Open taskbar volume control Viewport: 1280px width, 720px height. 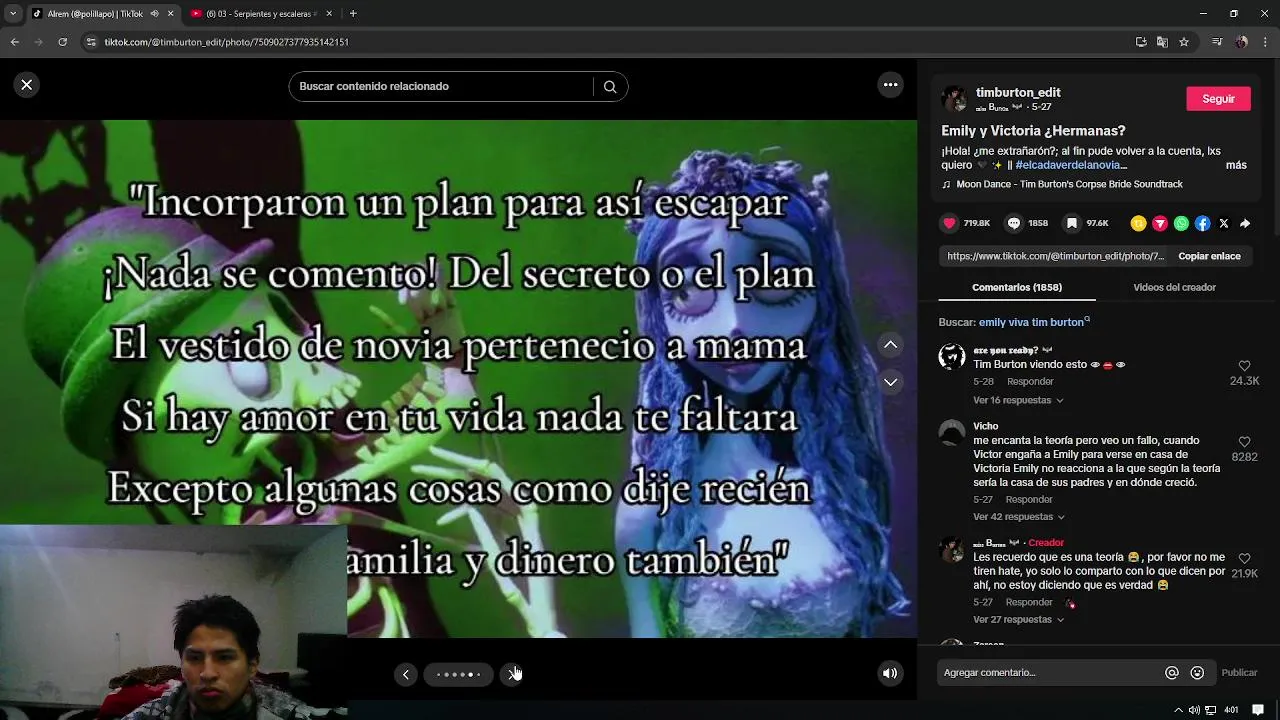(1195, 710)
